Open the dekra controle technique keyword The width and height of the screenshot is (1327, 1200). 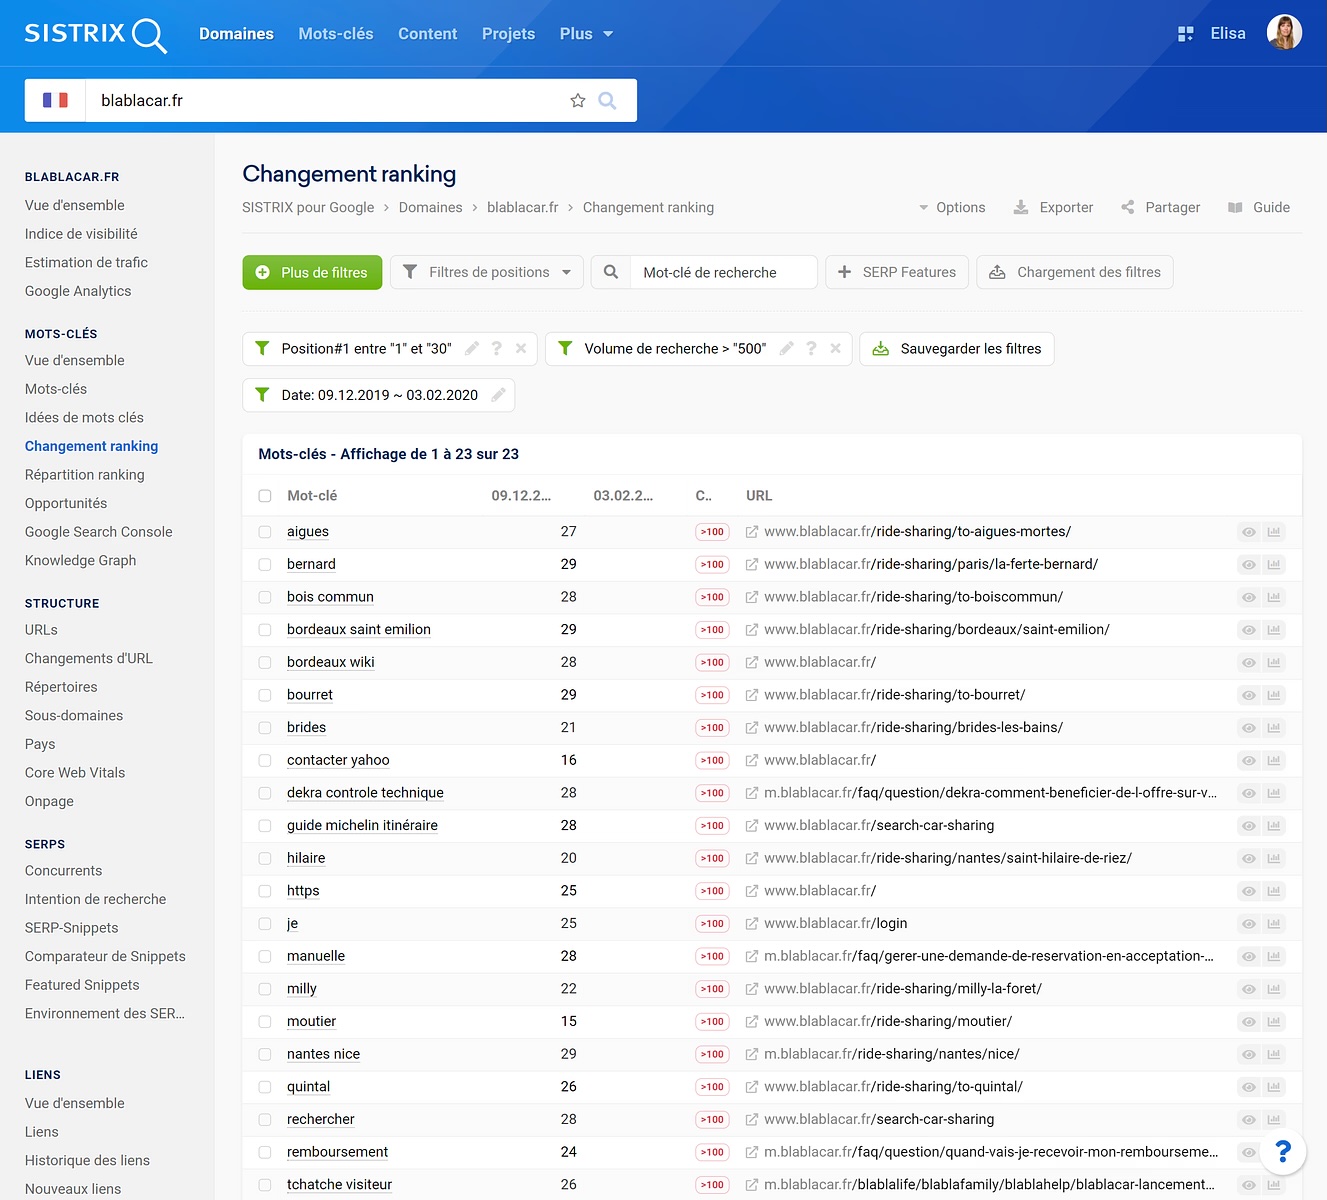point(365,793)
